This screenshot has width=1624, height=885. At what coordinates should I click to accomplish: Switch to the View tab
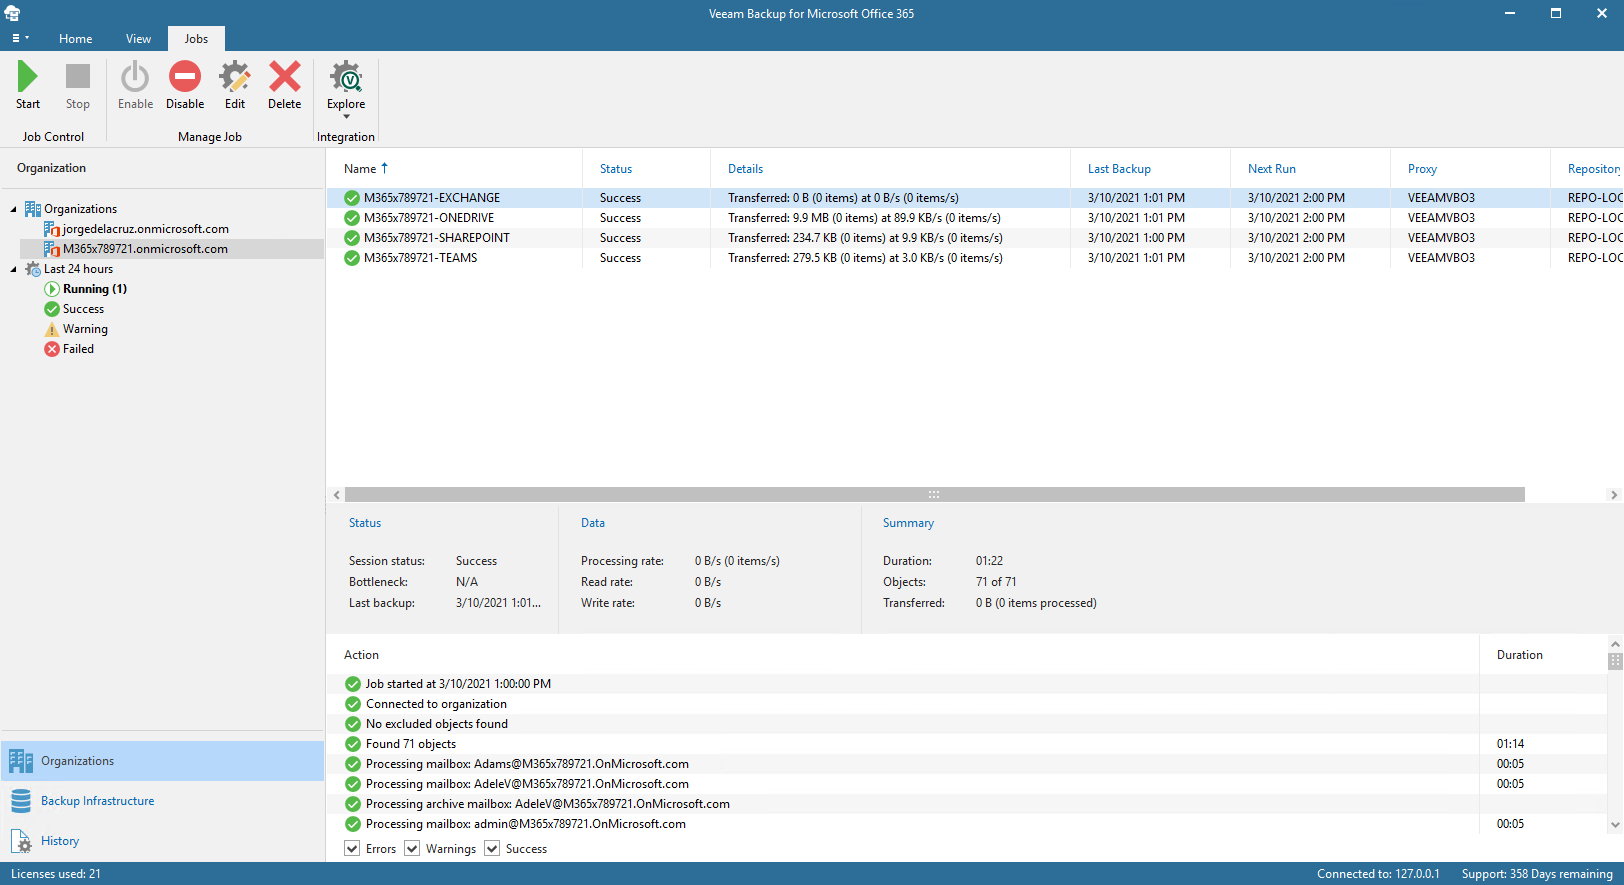click(139, 39)
